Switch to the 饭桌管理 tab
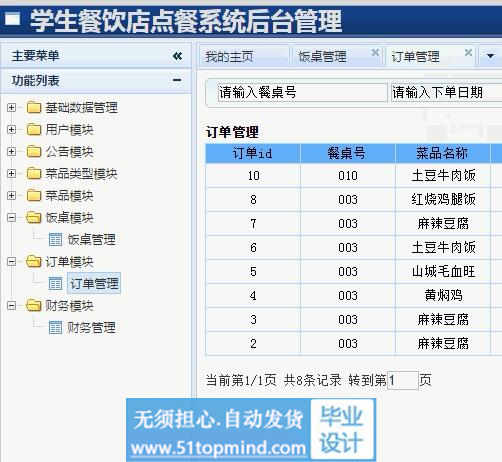This screenshot has height=462, width=502. coord(322,57)
